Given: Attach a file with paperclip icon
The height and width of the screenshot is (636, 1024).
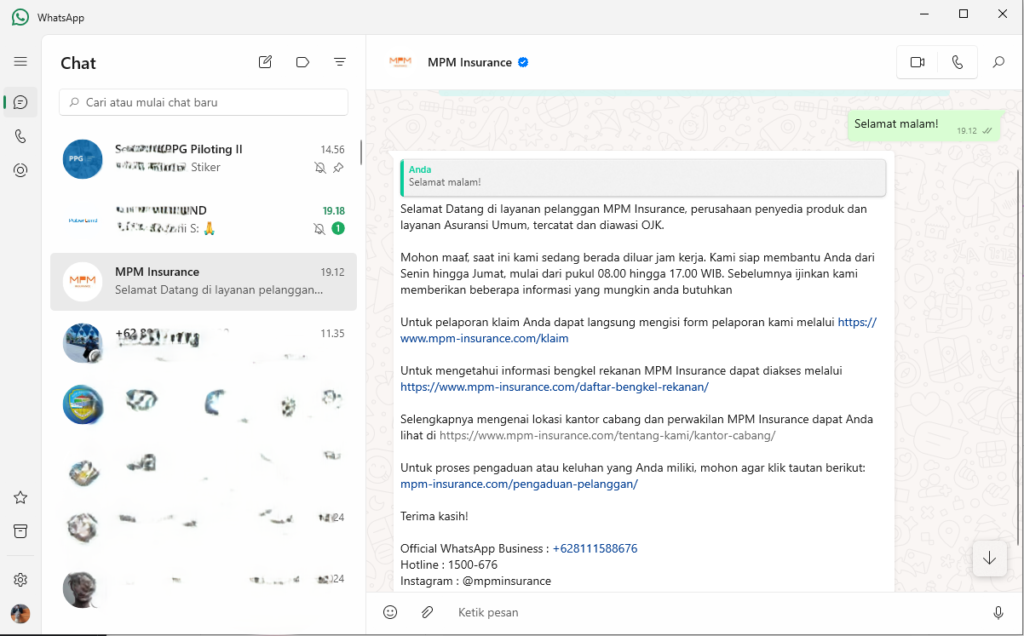Looking at the screenshot, I should [x=427, y=612].
